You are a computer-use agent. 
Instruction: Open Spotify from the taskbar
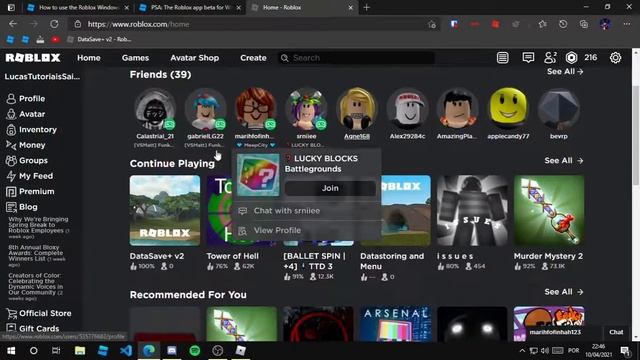point(195,351)
